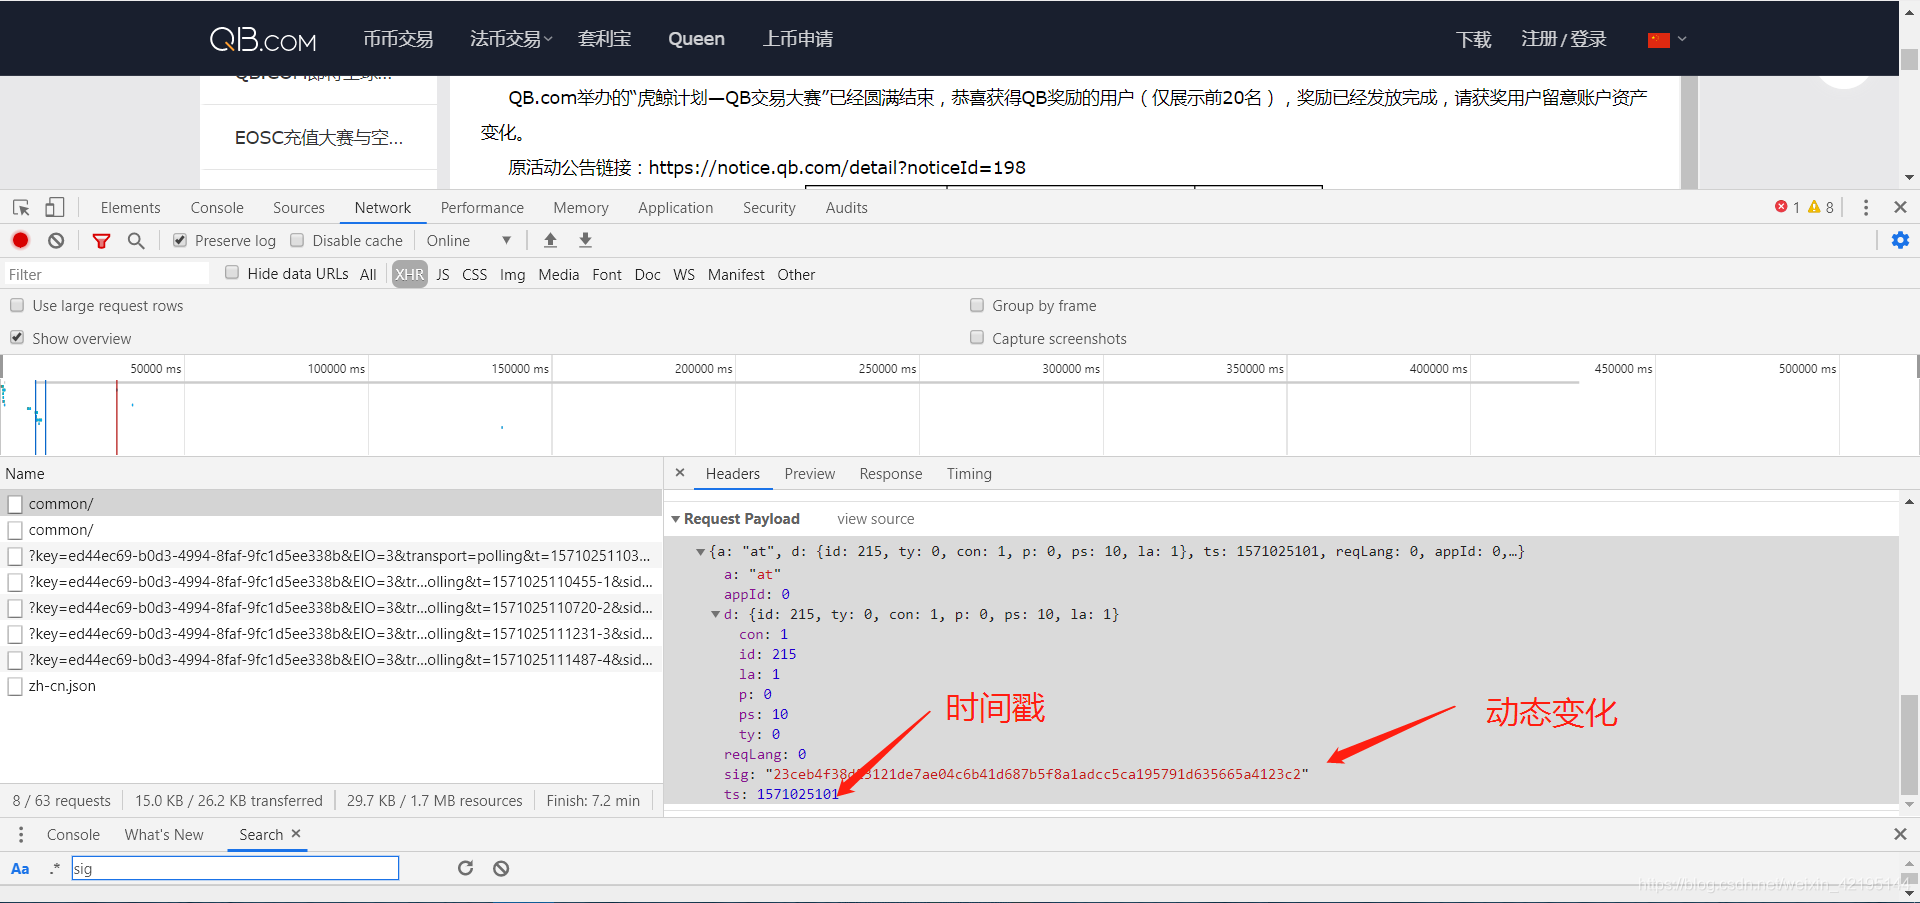
Task: Click EOSC充值大赛与空... sidebar item
Action: (x=319, y=138)
